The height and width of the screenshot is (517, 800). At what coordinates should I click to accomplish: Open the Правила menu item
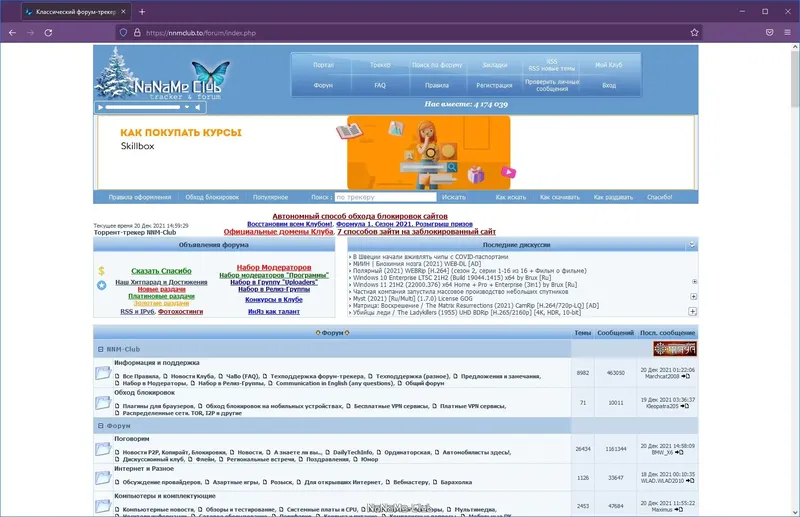pyautogui.click(x=437, y=85)
